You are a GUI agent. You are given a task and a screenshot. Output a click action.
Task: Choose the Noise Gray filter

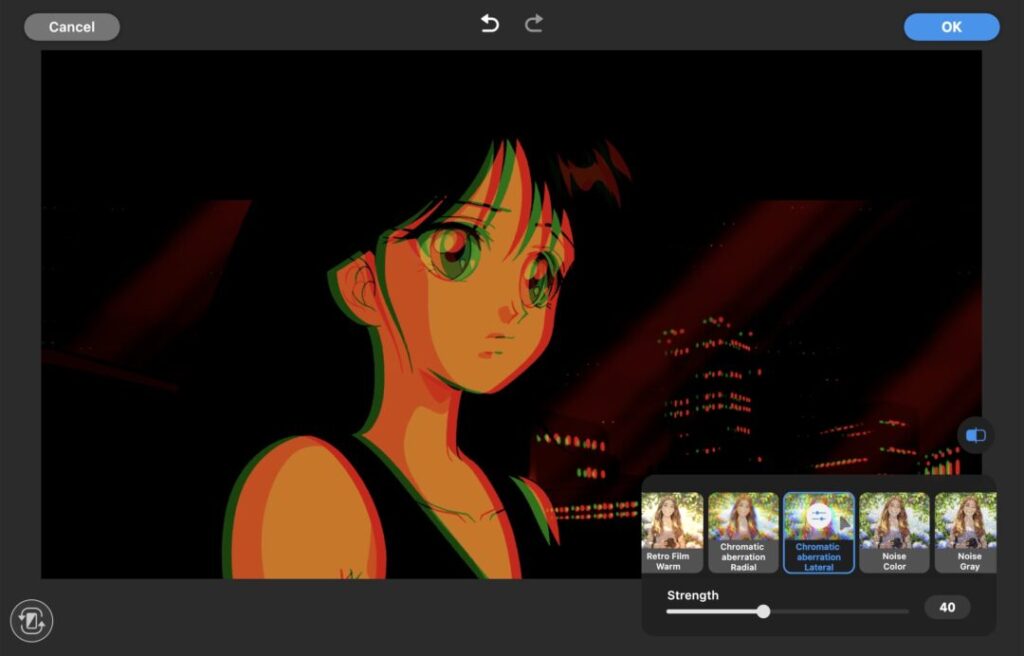click(965, 532)
